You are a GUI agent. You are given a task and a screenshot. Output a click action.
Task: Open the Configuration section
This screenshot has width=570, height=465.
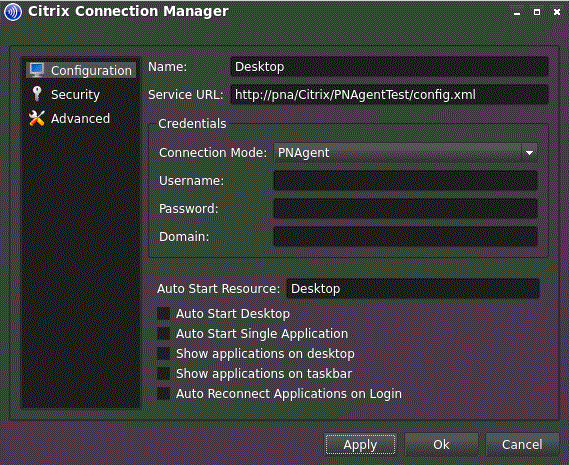81,70
